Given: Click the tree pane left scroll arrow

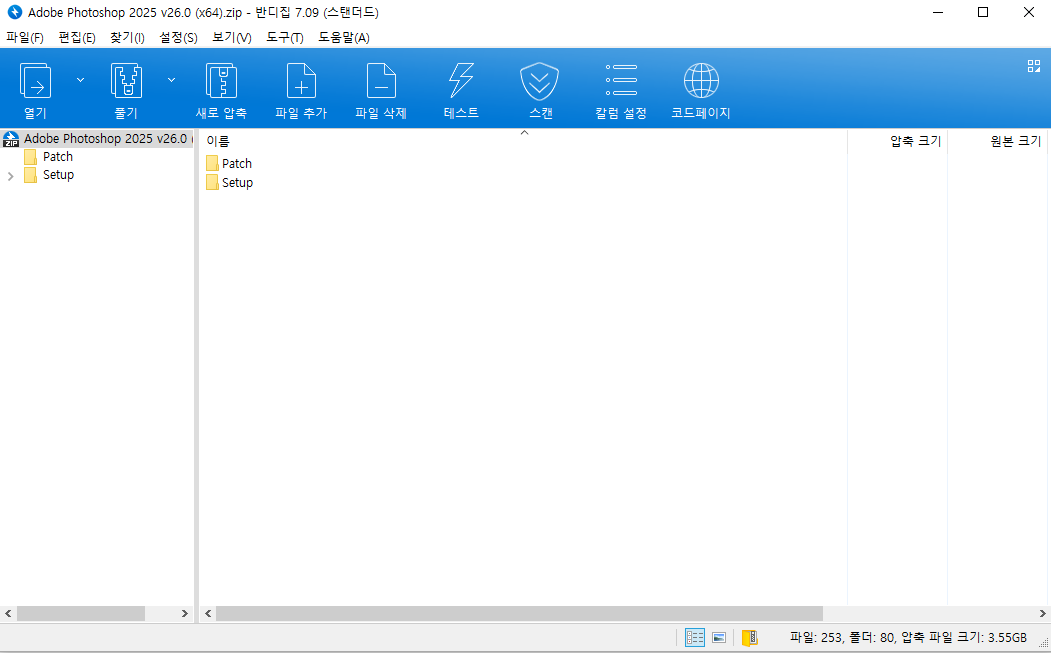Looking at the screenshot, I should pyautogui.click(x=8, y=613).
